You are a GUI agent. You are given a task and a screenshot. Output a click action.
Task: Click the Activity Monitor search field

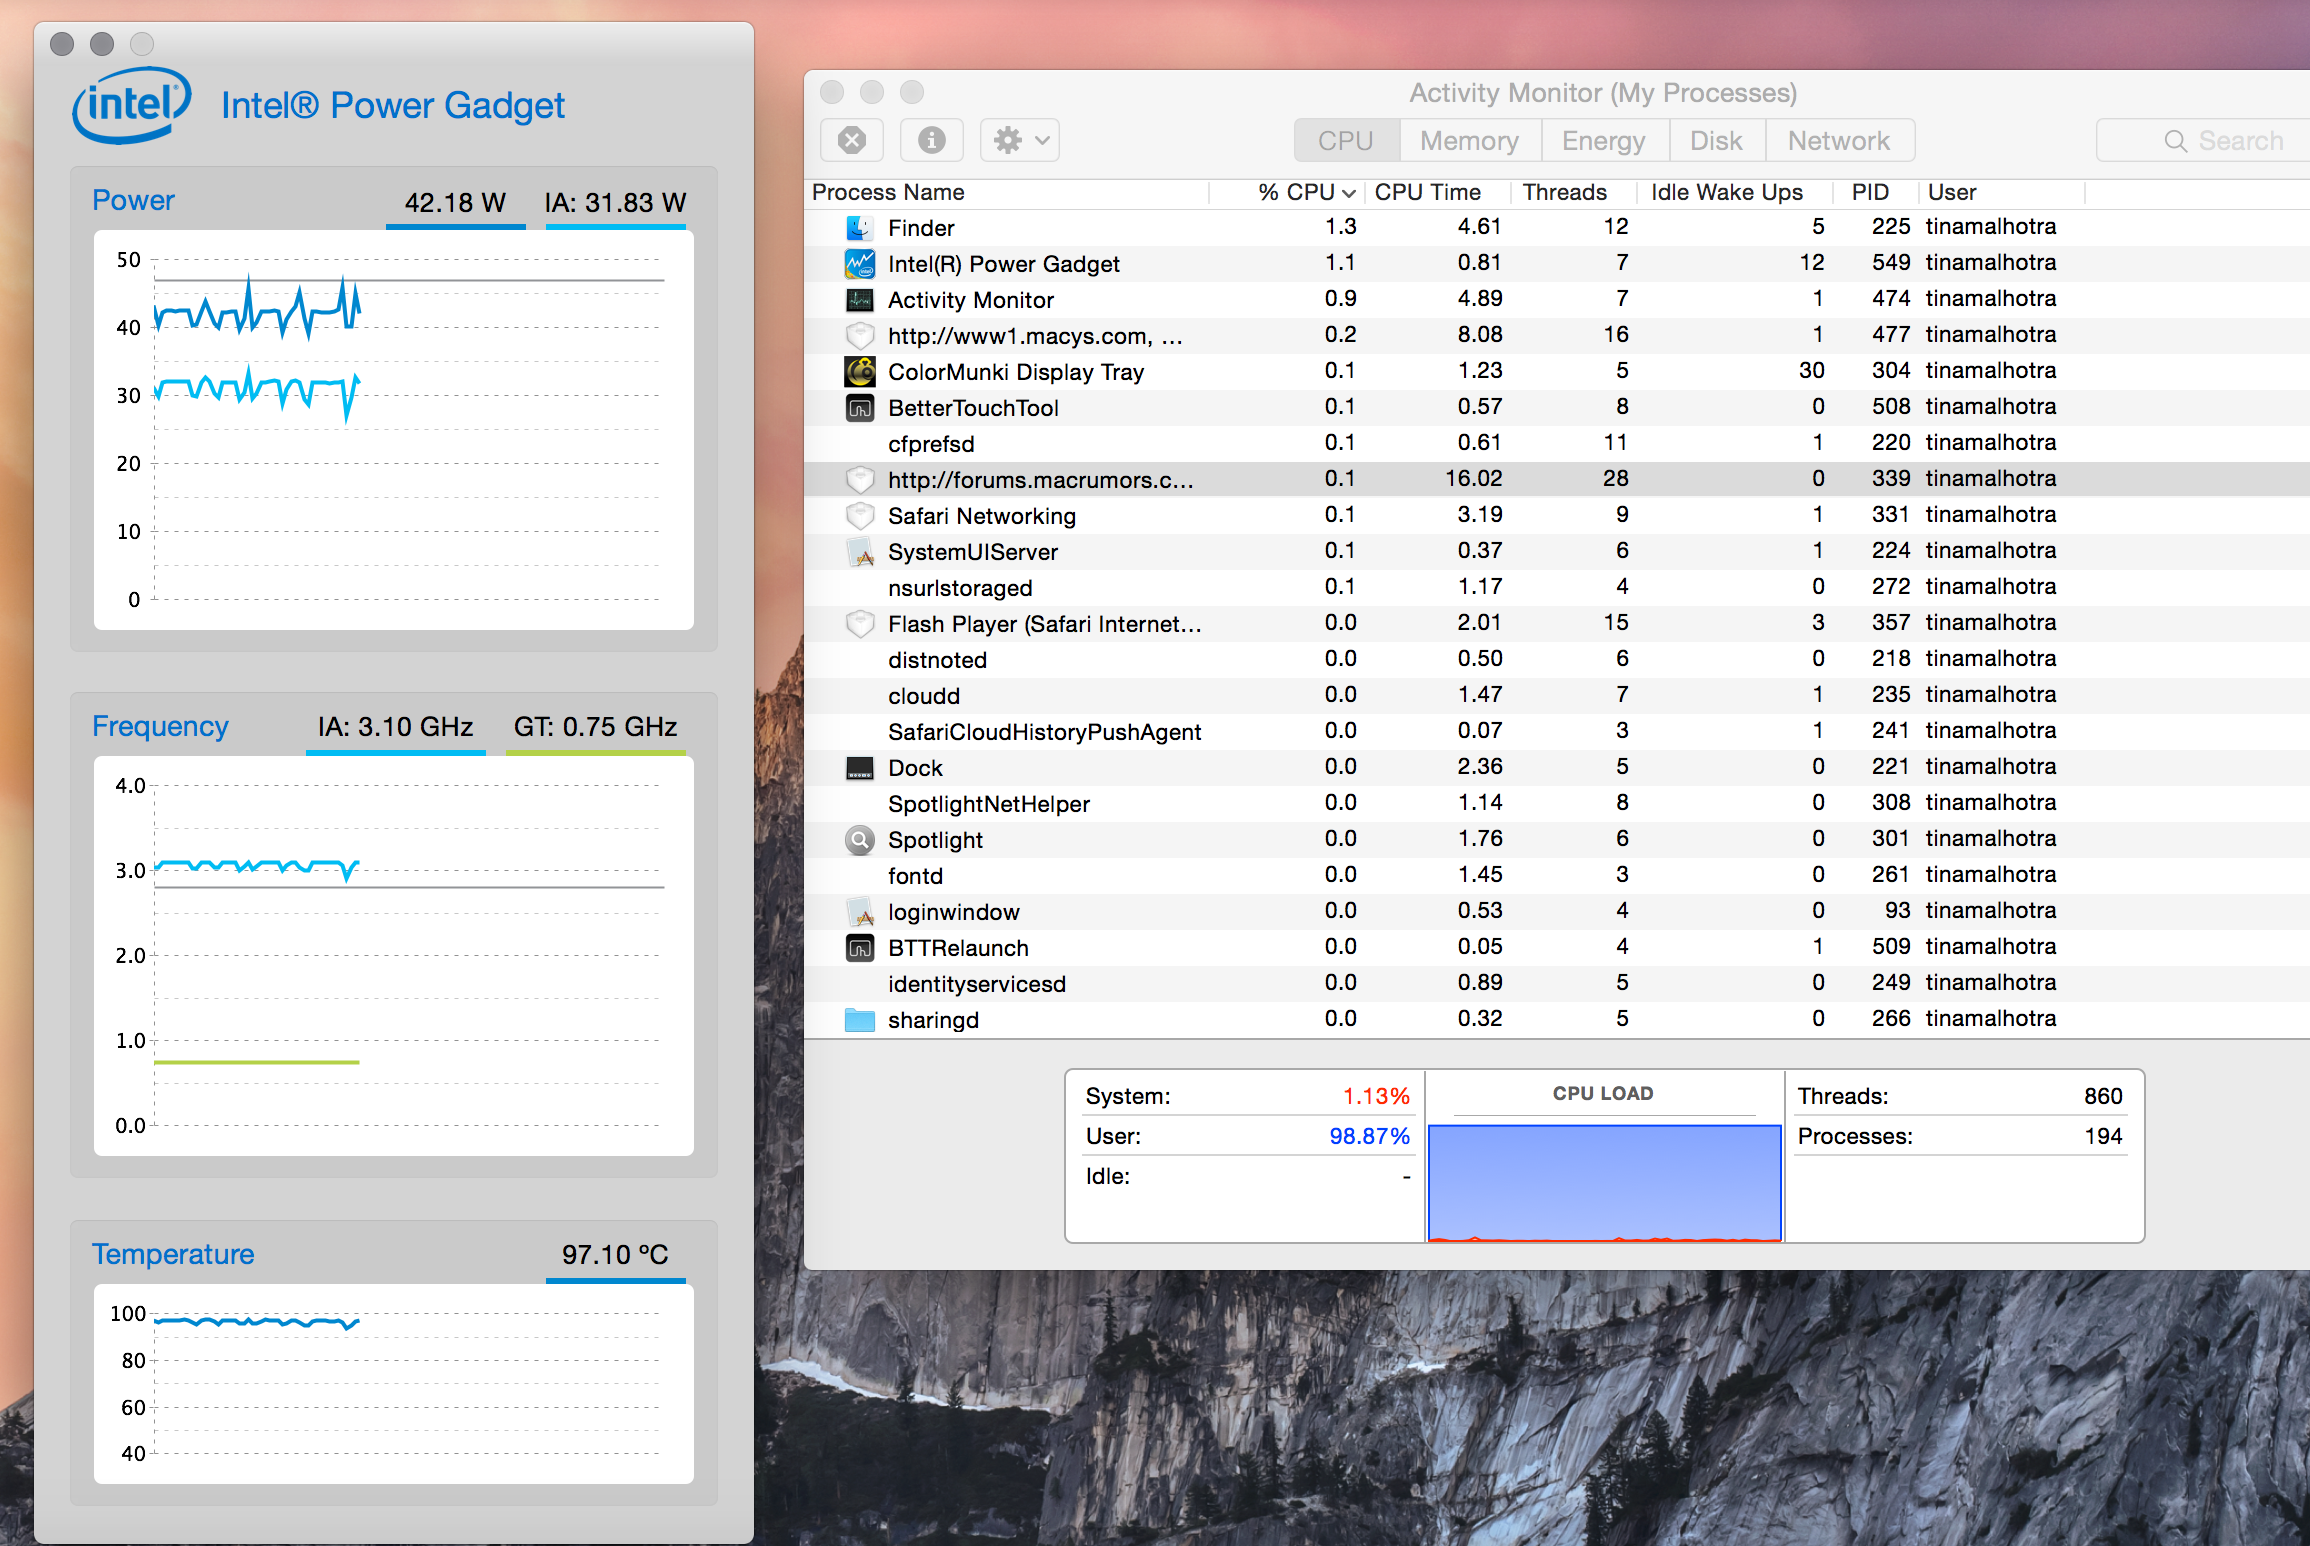[2204, 140]
